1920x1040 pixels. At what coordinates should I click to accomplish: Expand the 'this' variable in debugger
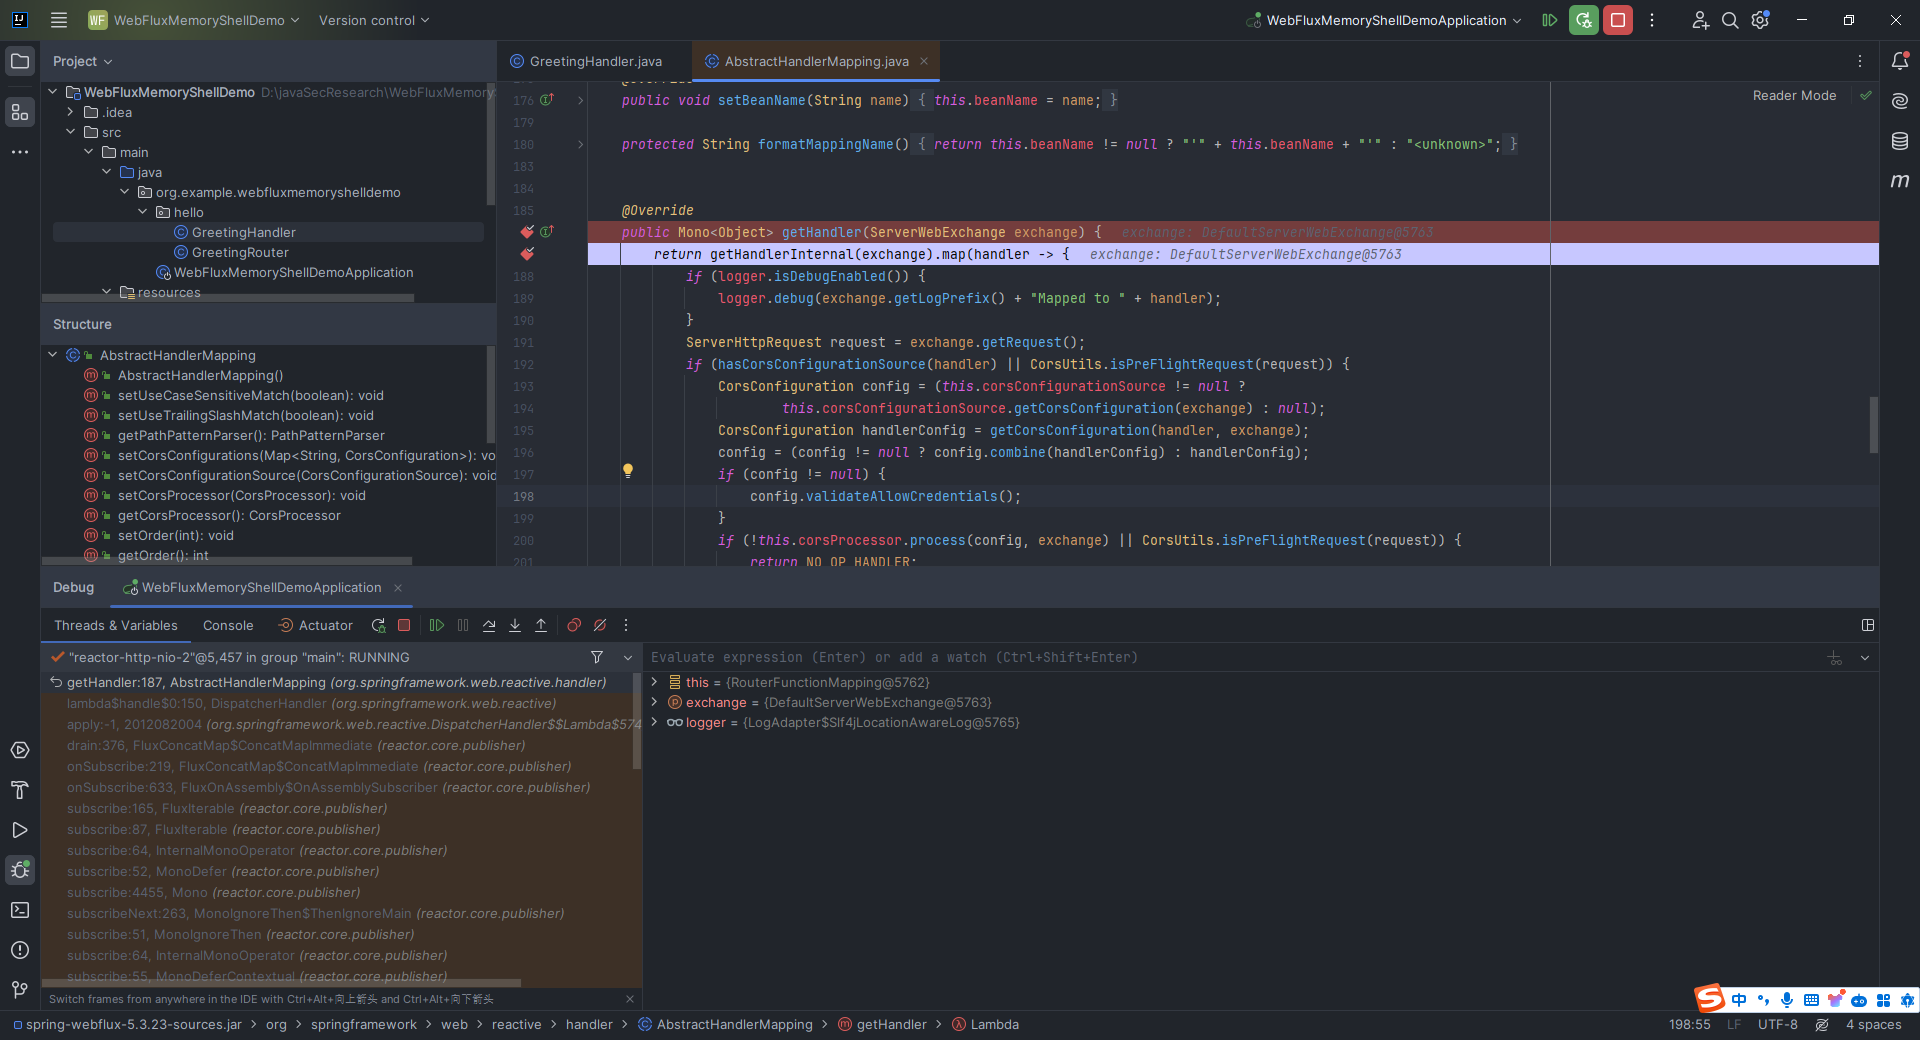(655, 682)
